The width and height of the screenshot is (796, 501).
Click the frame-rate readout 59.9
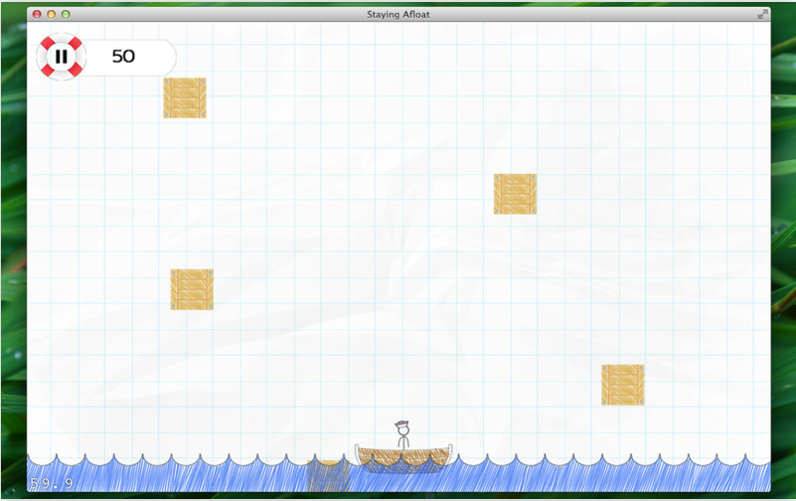tap(51, 483)
